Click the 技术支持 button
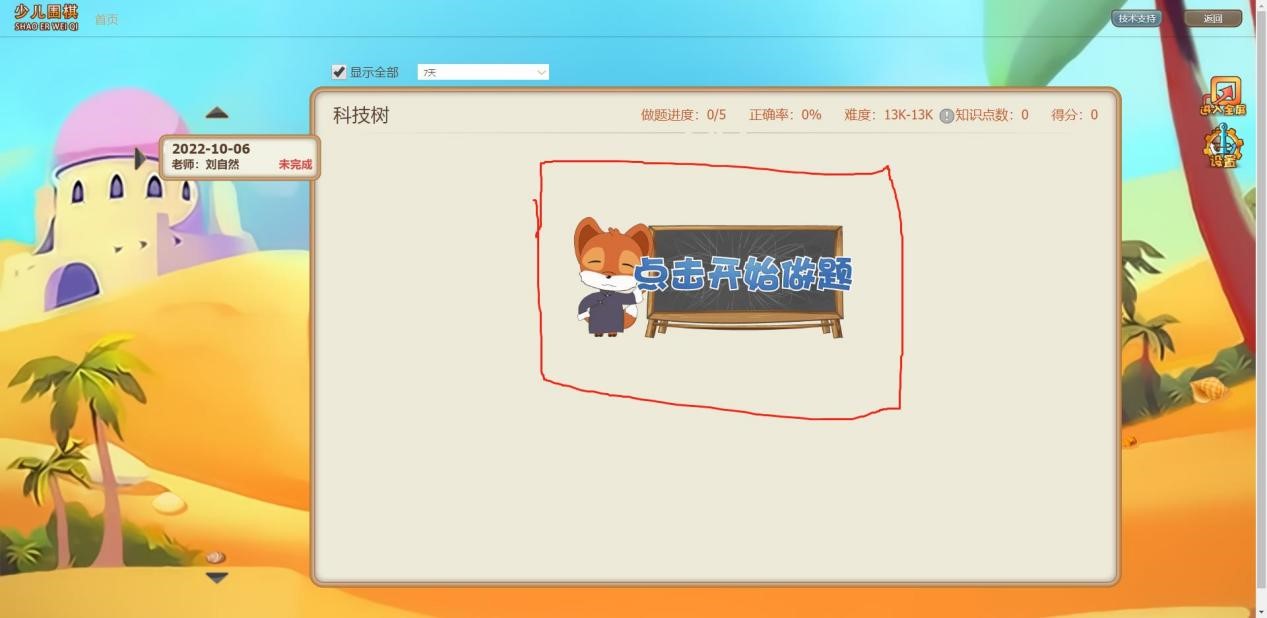The height and width of the screenshot is (618, 1267). pyautogui.click(x=1137, y=18)
